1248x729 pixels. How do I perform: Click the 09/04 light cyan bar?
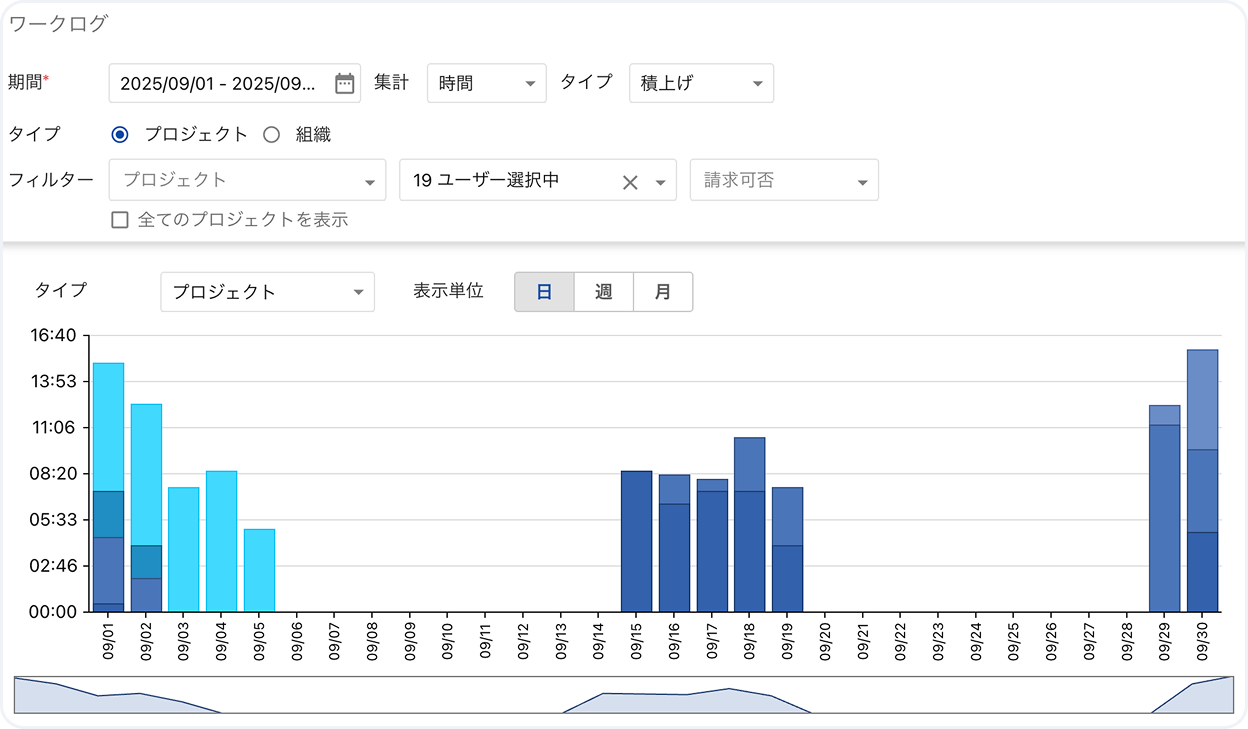[x=221, y=541]
